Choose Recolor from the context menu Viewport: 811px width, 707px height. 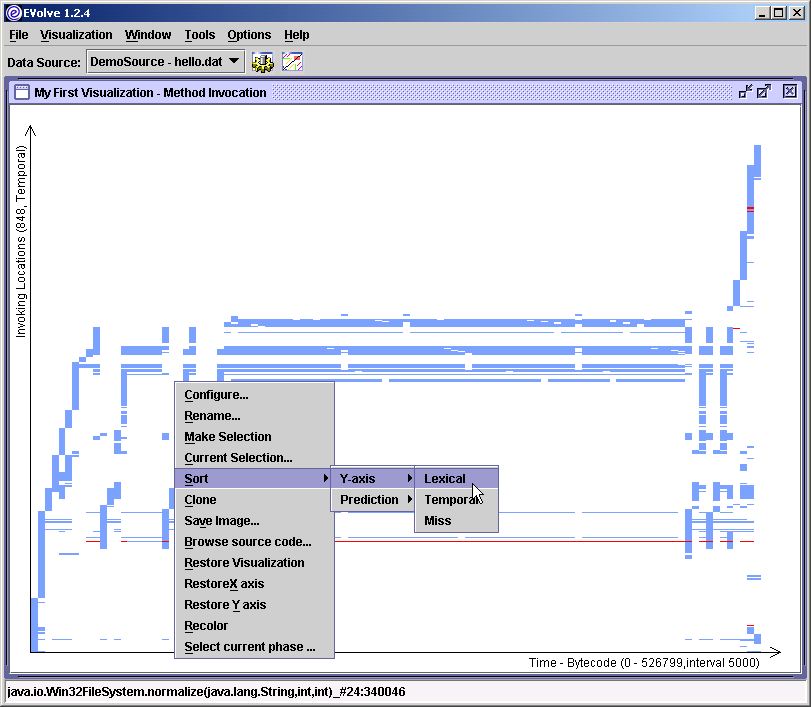point(254,626)
